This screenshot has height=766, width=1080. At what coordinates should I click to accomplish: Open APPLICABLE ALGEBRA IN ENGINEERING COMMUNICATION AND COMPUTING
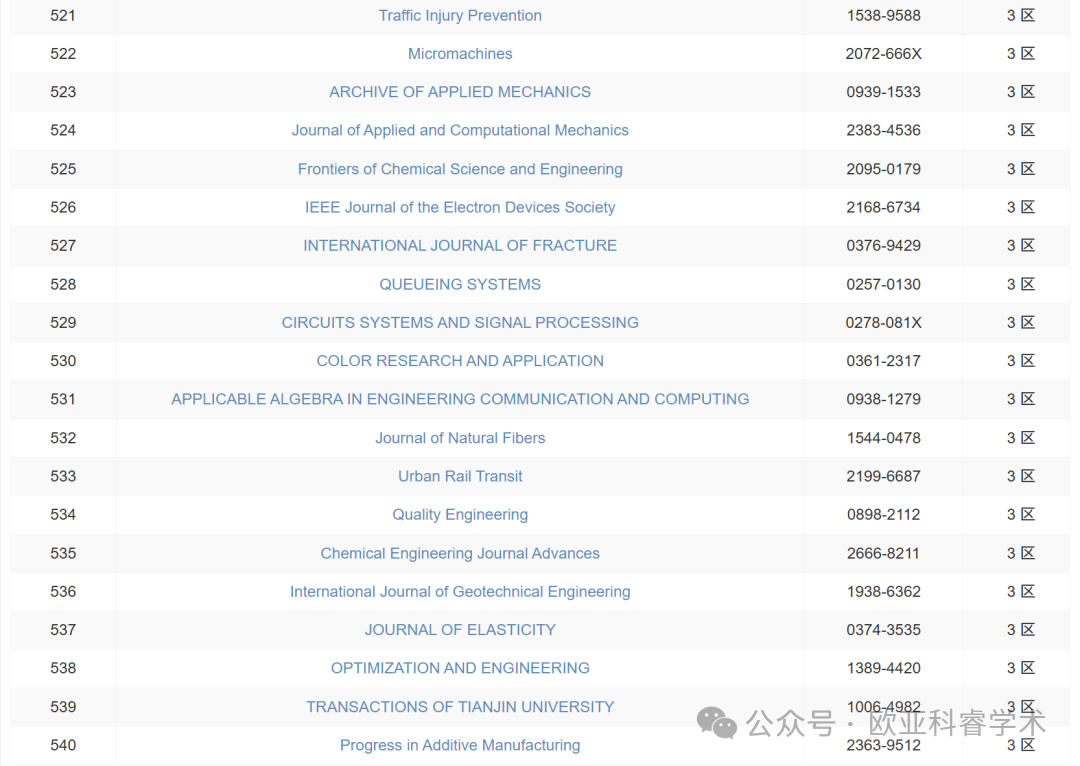tap(460, 399)
